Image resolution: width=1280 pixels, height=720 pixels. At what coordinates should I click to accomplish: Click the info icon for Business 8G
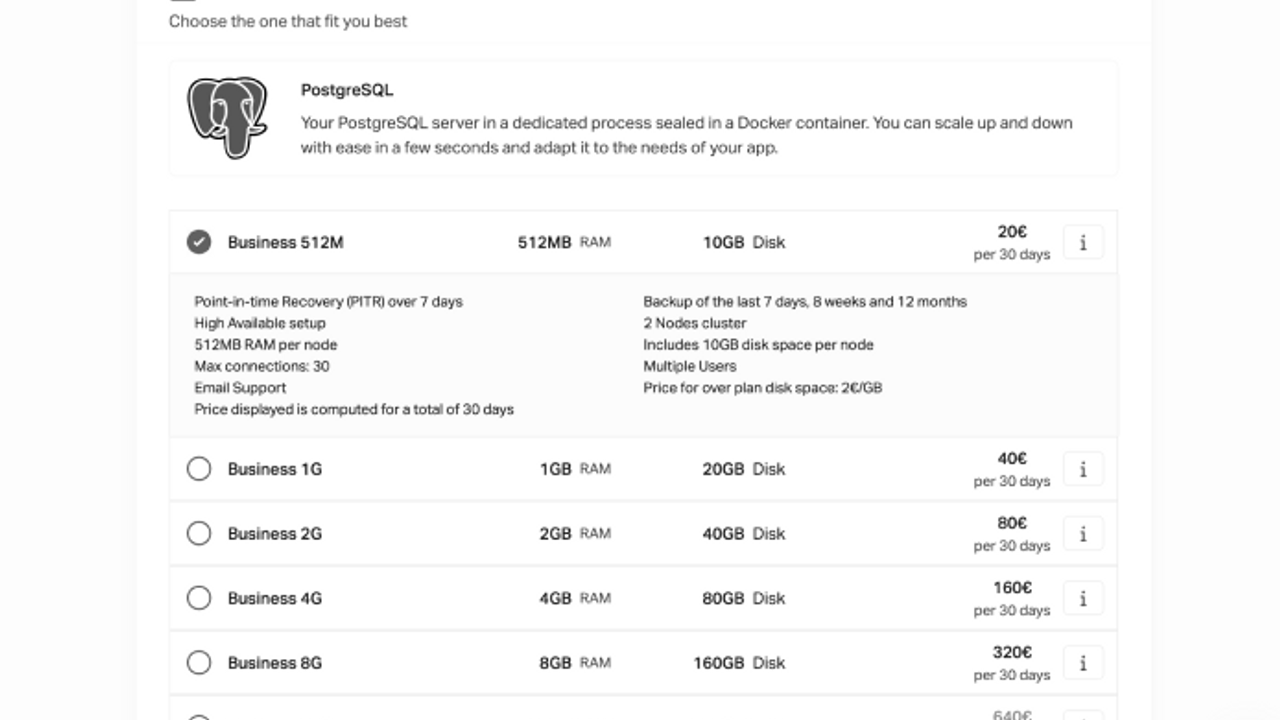[x=1083, y=661]
